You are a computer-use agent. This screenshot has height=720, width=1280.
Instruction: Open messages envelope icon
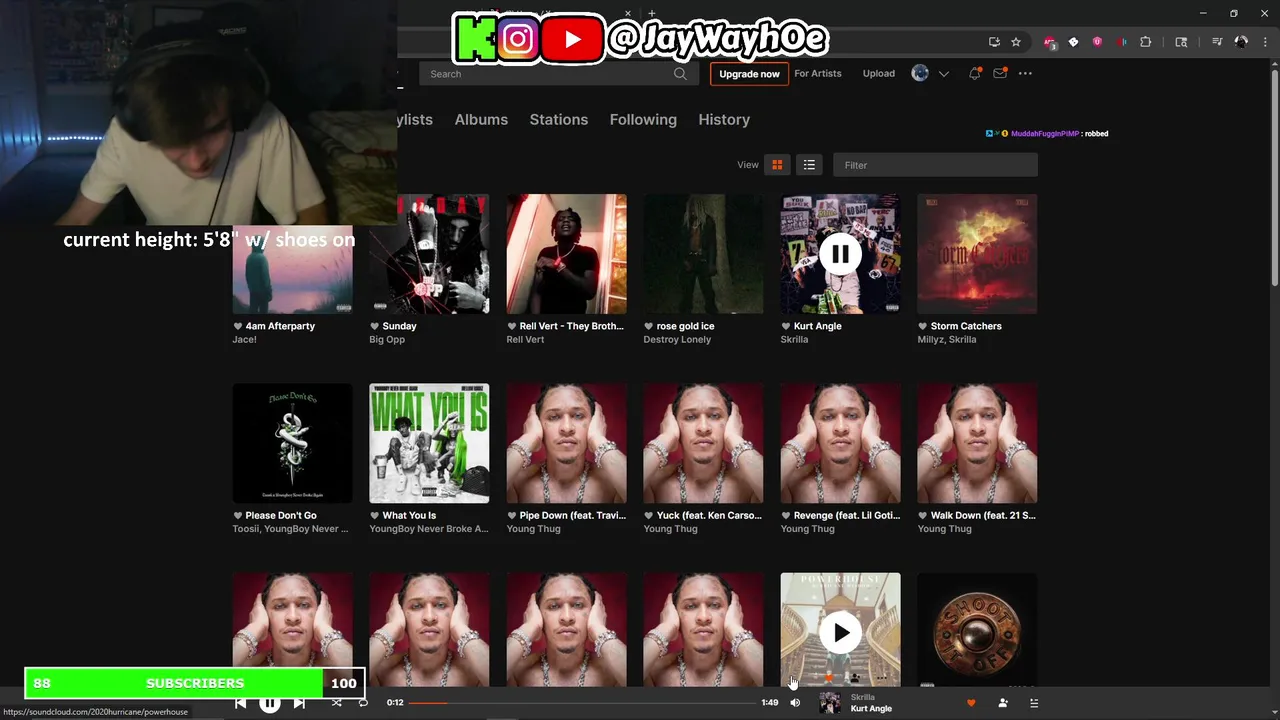tap(999, 73)
